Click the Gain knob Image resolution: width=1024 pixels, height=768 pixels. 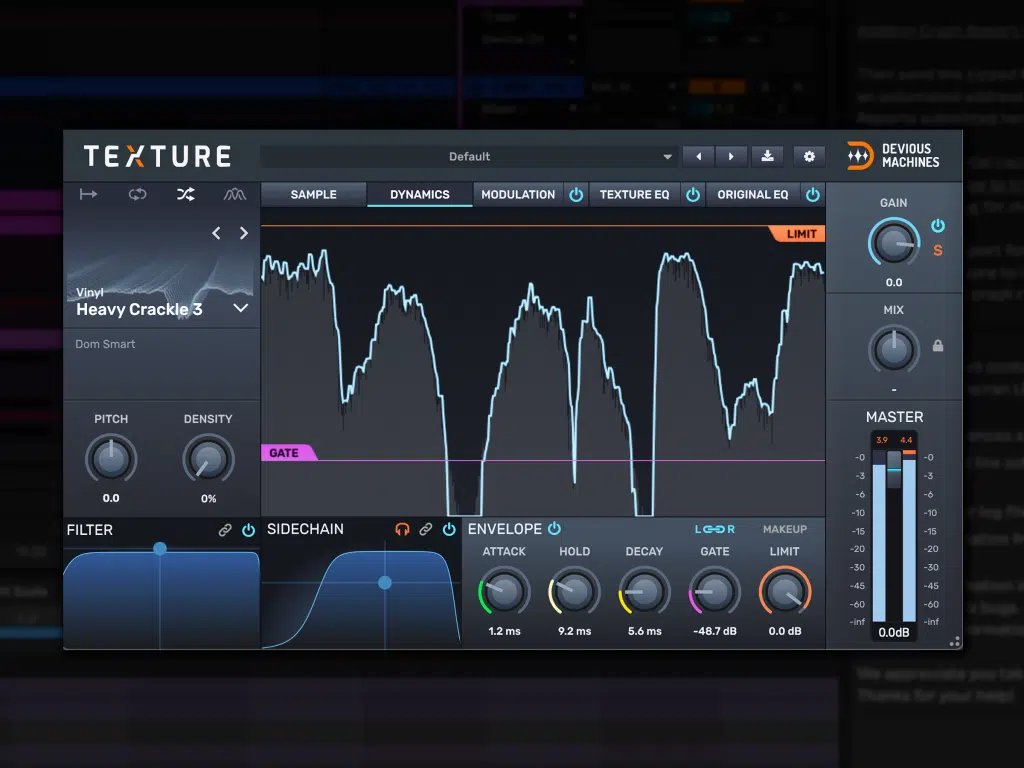pos(893,242)
